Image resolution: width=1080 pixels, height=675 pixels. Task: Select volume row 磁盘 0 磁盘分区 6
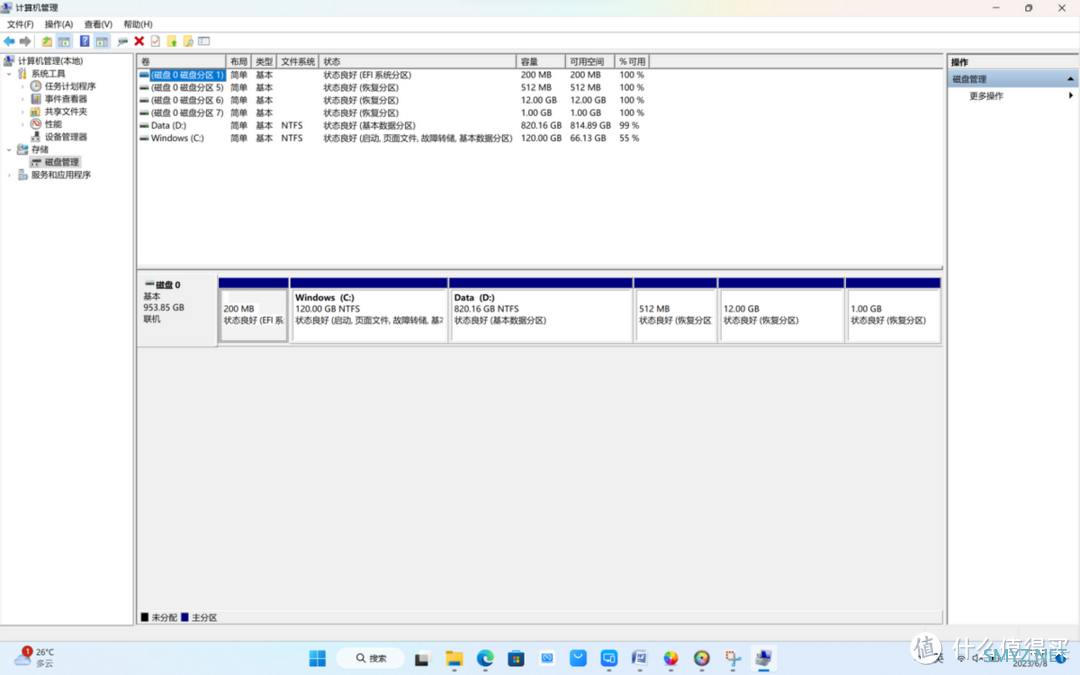tap(392, 100)
